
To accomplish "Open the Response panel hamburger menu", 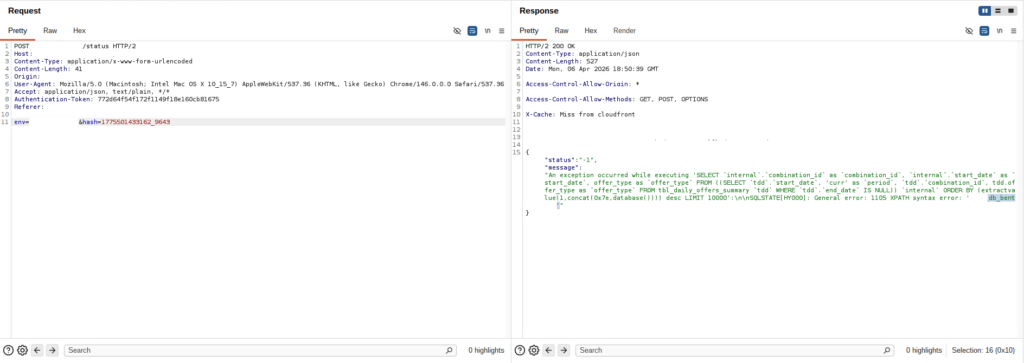I will tap(1014, 31).
